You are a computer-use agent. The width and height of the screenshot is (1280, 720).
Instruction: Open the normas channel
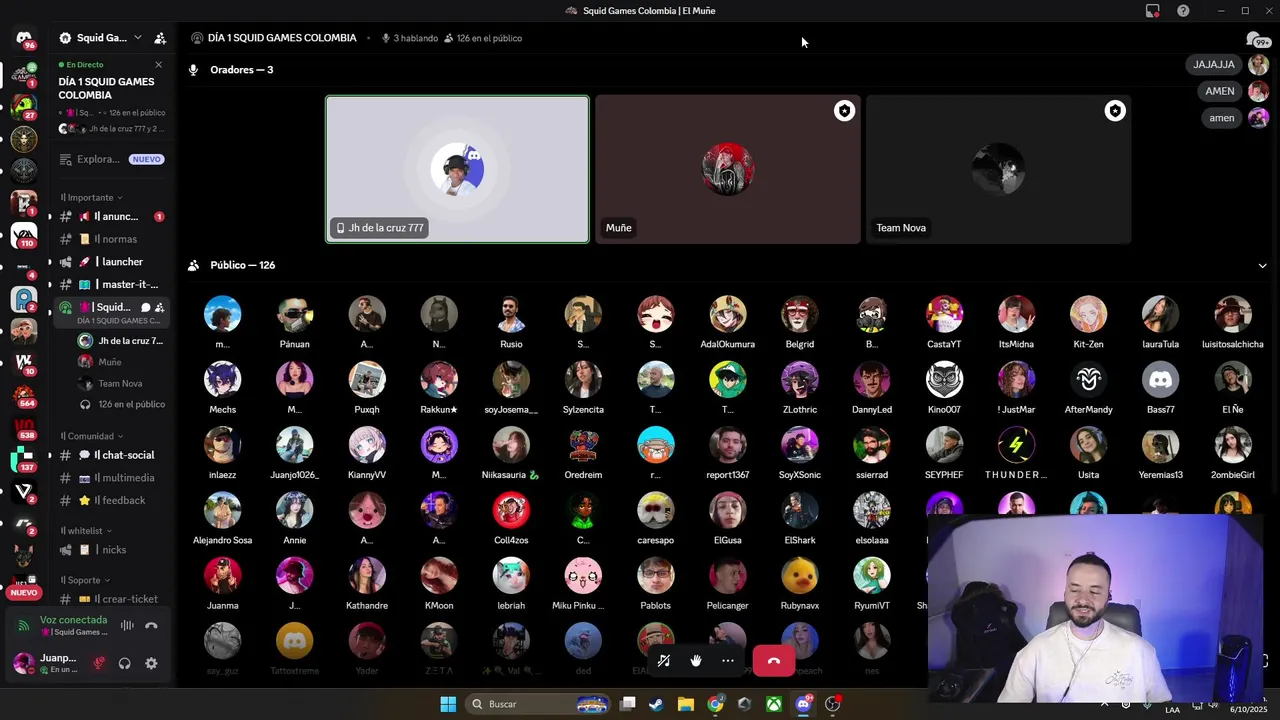(111, 239)
